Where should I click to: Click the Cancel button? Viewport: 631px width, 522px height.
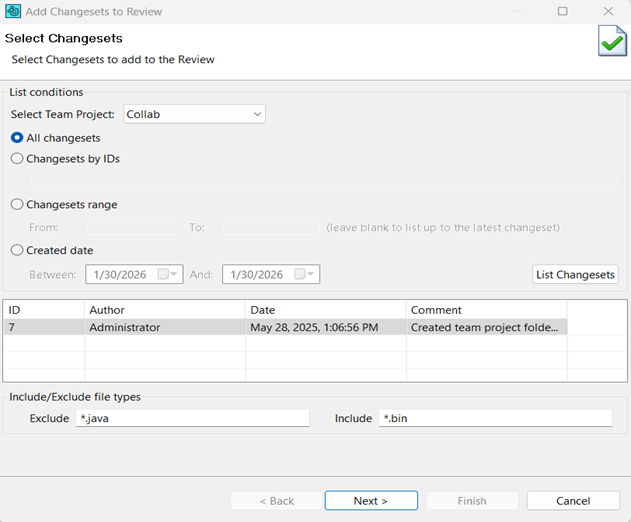point(573,501)
